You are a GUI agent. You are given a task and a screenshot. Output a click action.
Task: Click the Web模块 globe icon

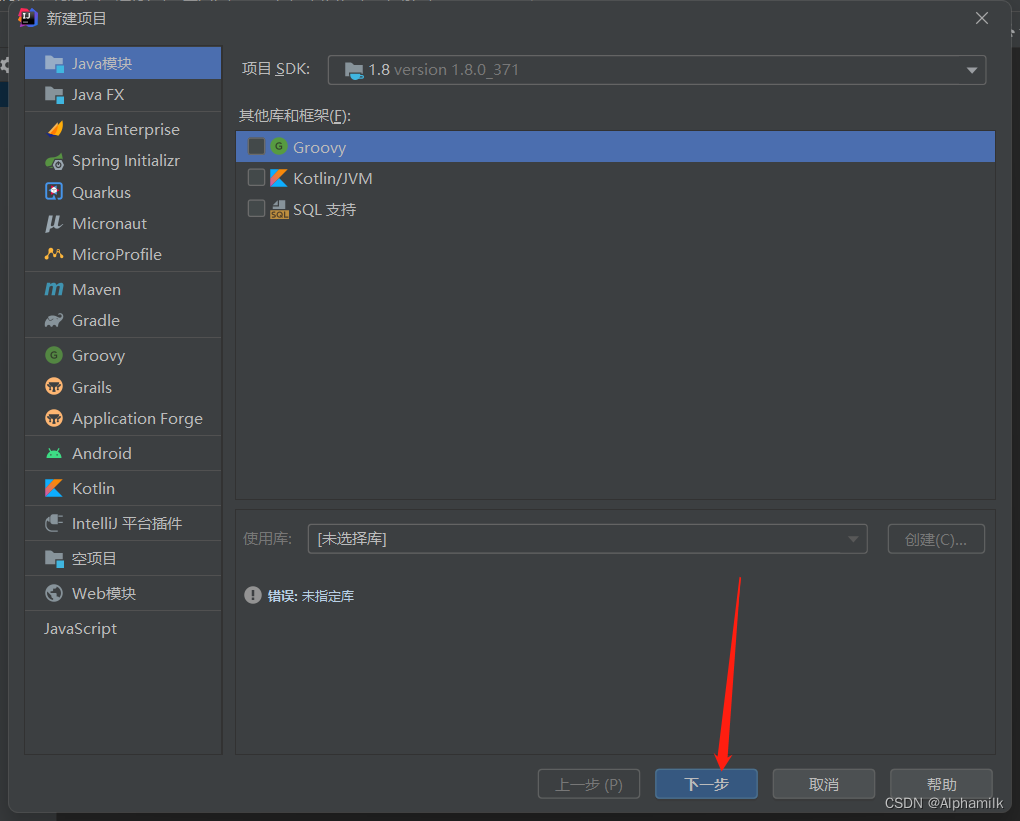(54, 593)
